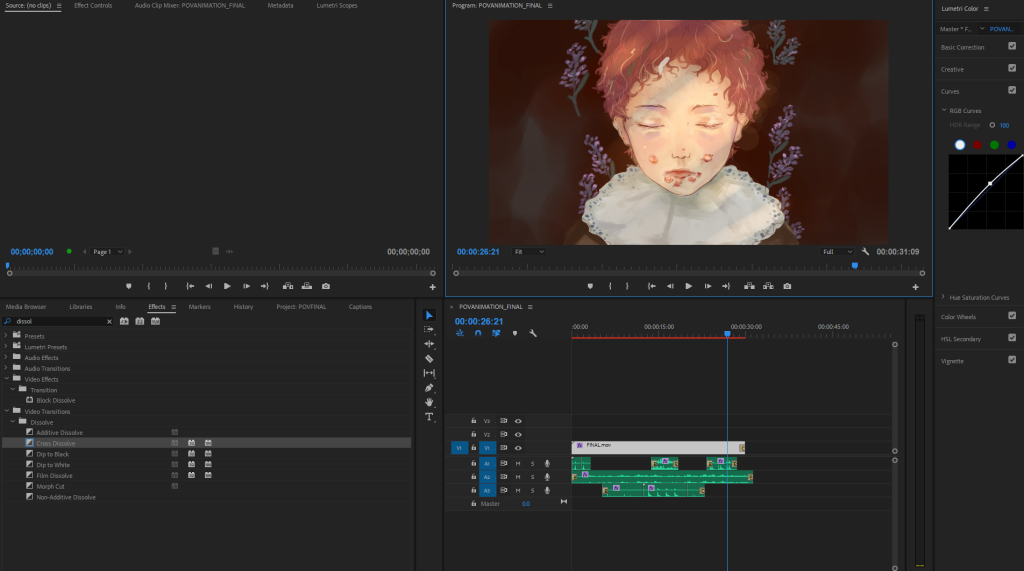Hide track V1 with eye icon
This screenshot has height=571, width=1024.
click(x=518, y=448)
